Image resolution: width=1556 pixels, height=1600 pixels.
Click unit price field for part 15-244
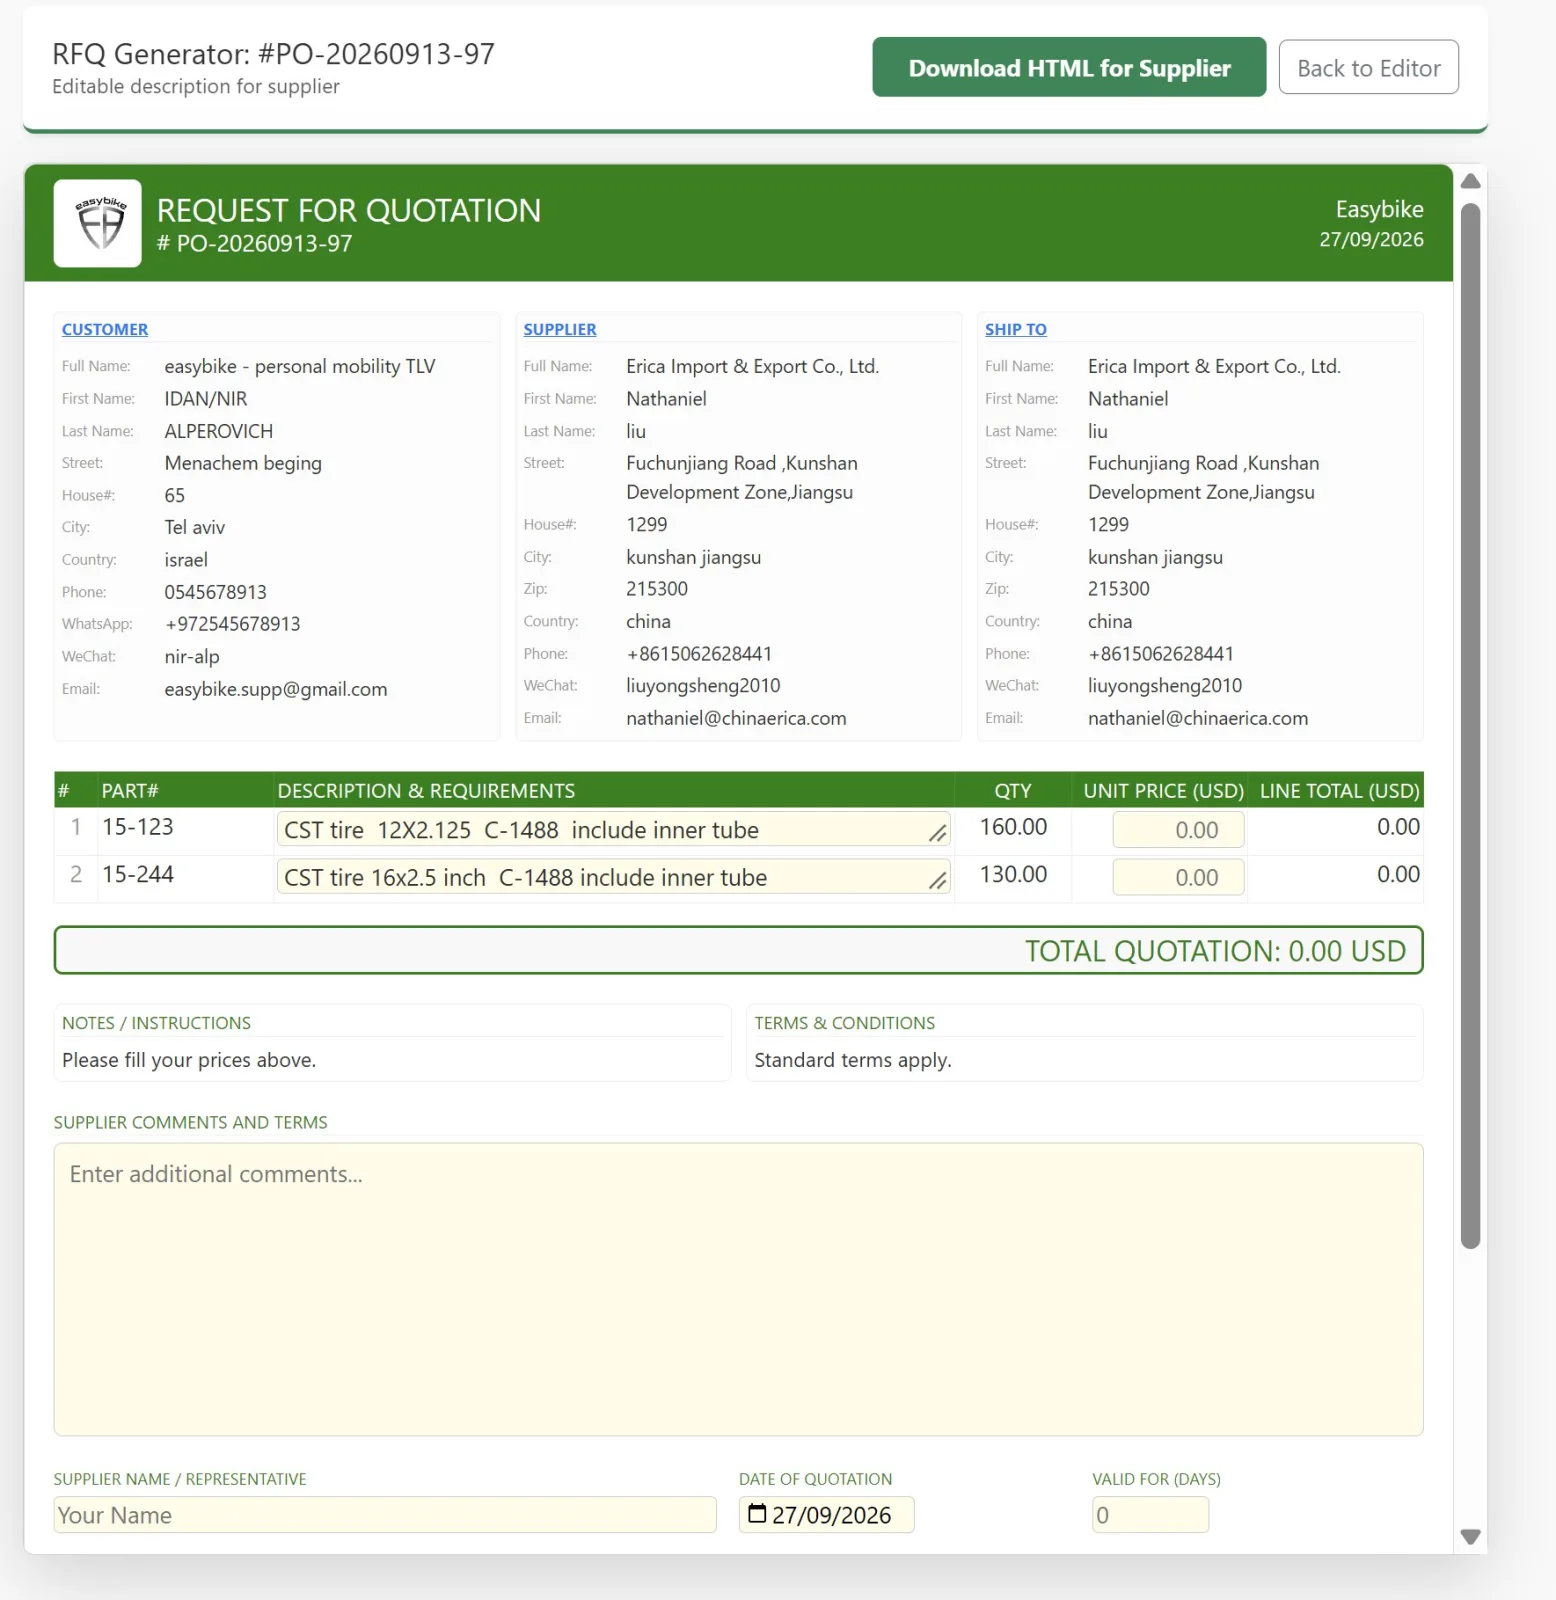[x=1178, y=877]
